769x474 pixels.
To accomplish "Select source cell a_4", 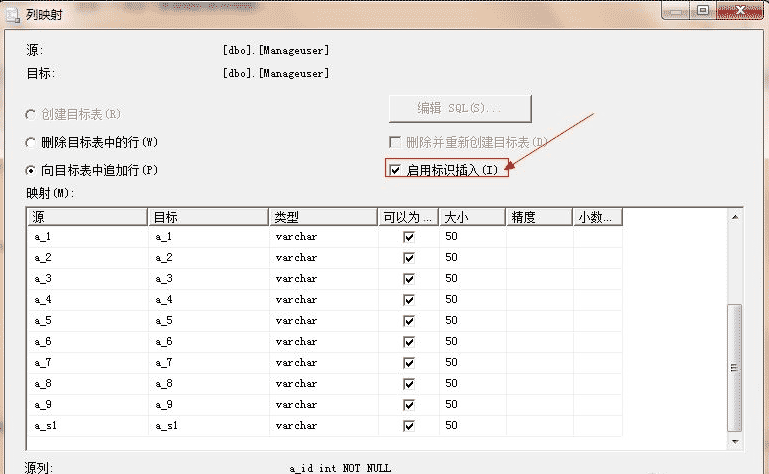I will tap(87, 300).
